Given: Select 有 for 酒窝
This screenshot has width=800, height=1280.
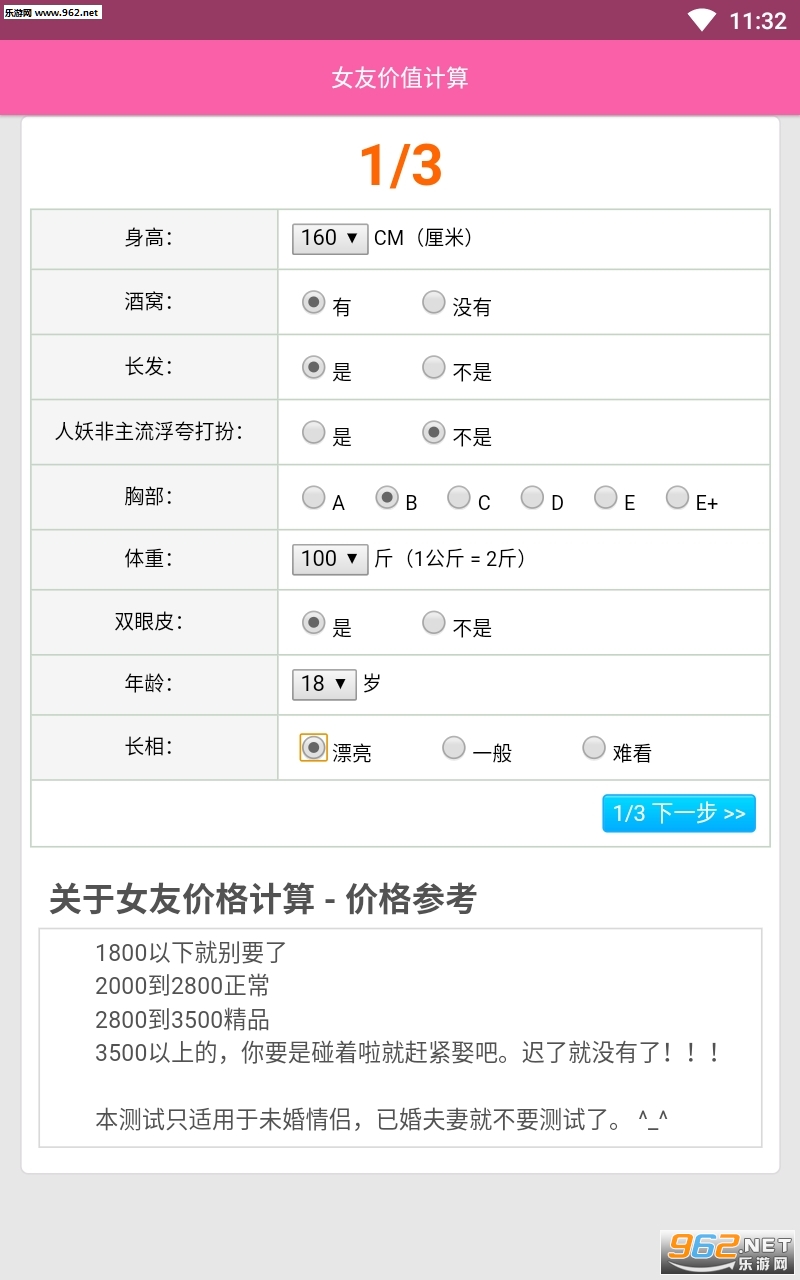Looking at the screenshot, I should coord(314,302).
